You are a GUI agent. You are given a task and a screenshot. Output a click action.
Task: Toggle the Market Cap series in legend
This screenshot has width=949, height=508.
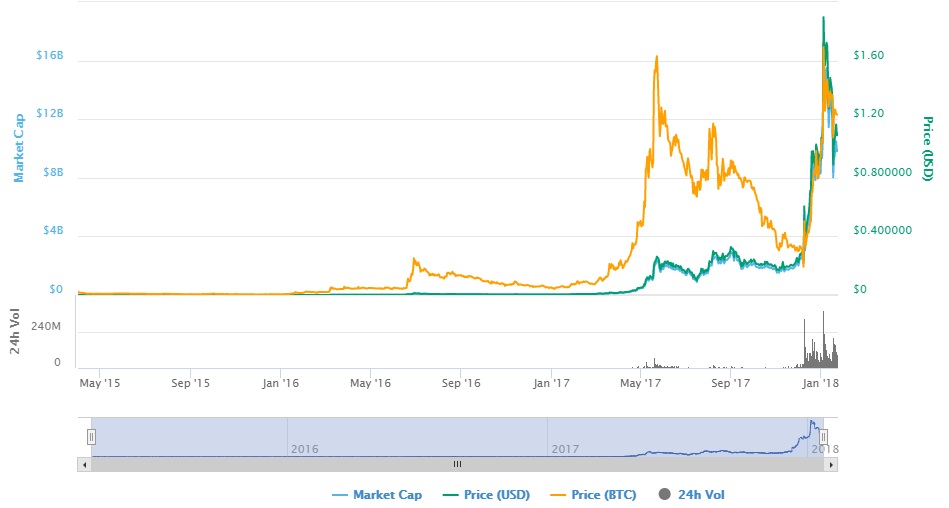click(387, 495)
